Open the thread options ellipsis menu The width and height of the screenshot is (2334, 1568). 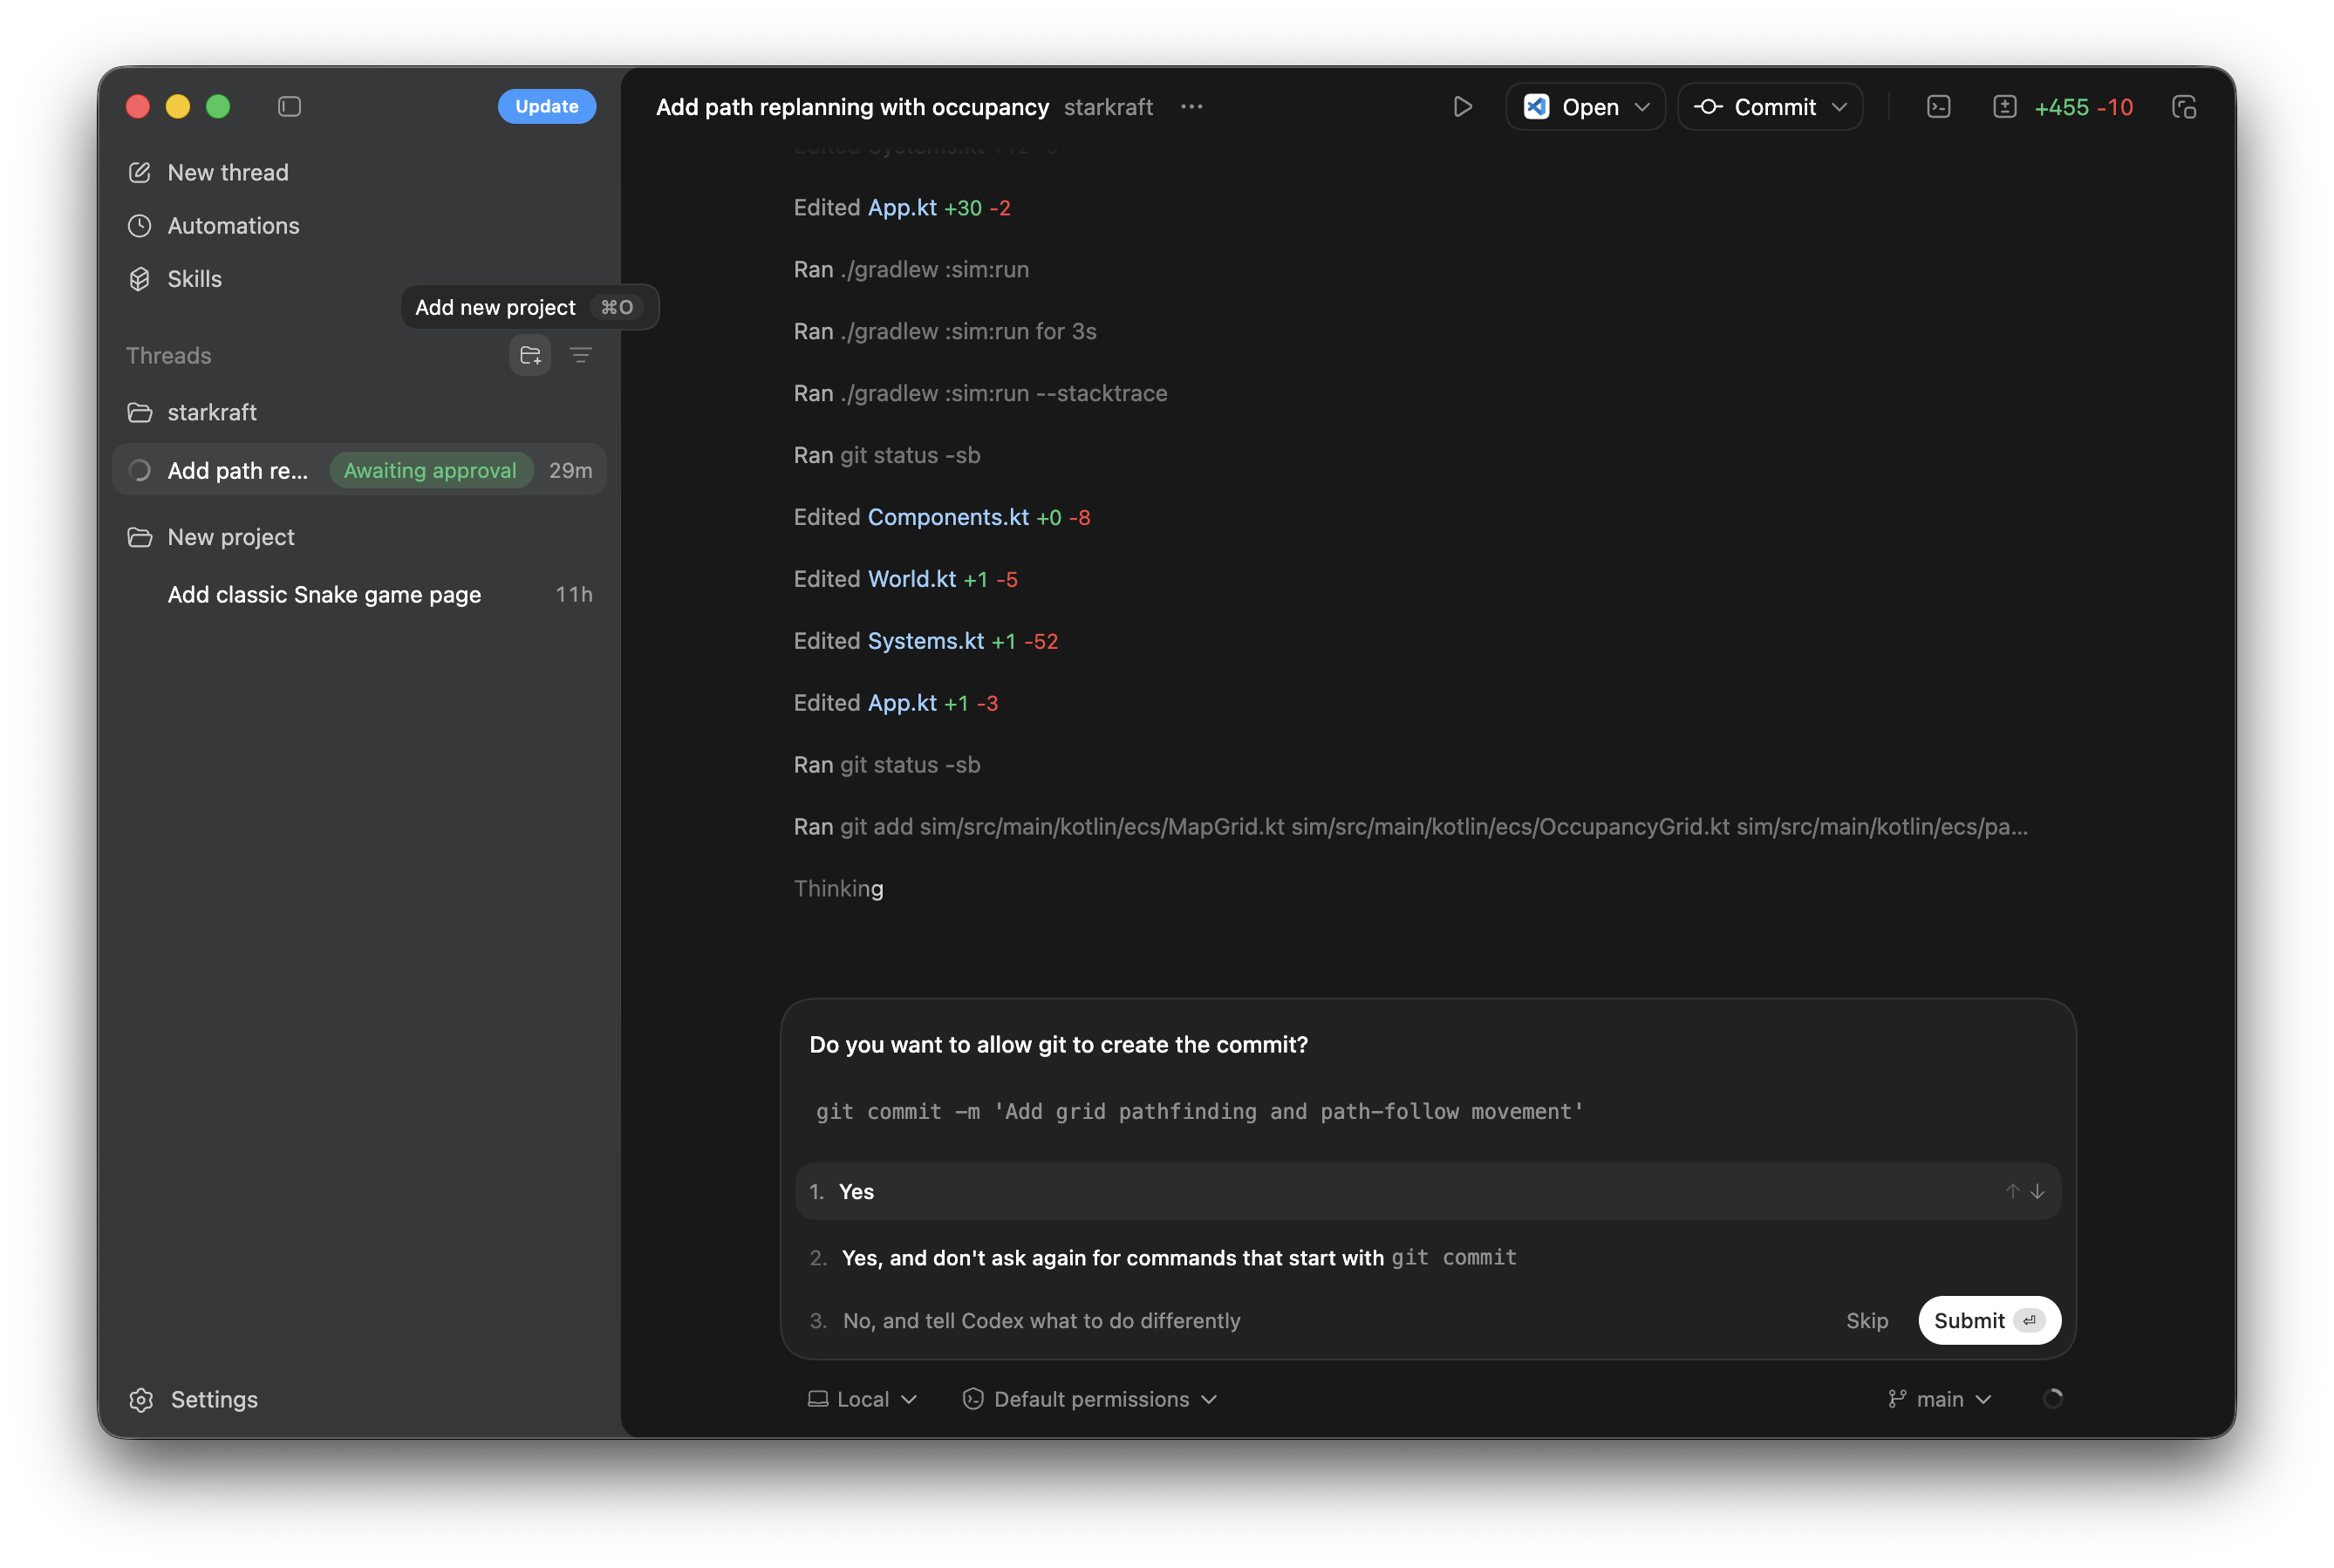(1191, 107)
